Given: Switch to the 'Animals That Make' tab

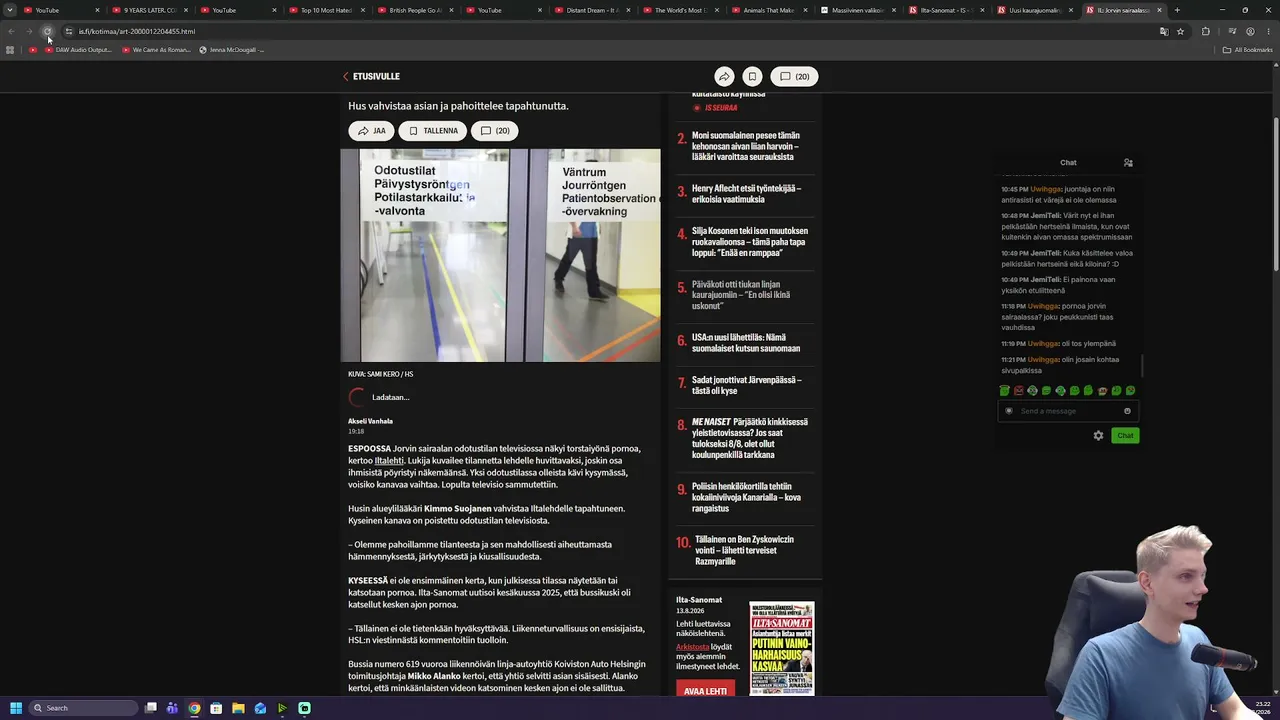Looking at the screenshot, I should point(767,10).
